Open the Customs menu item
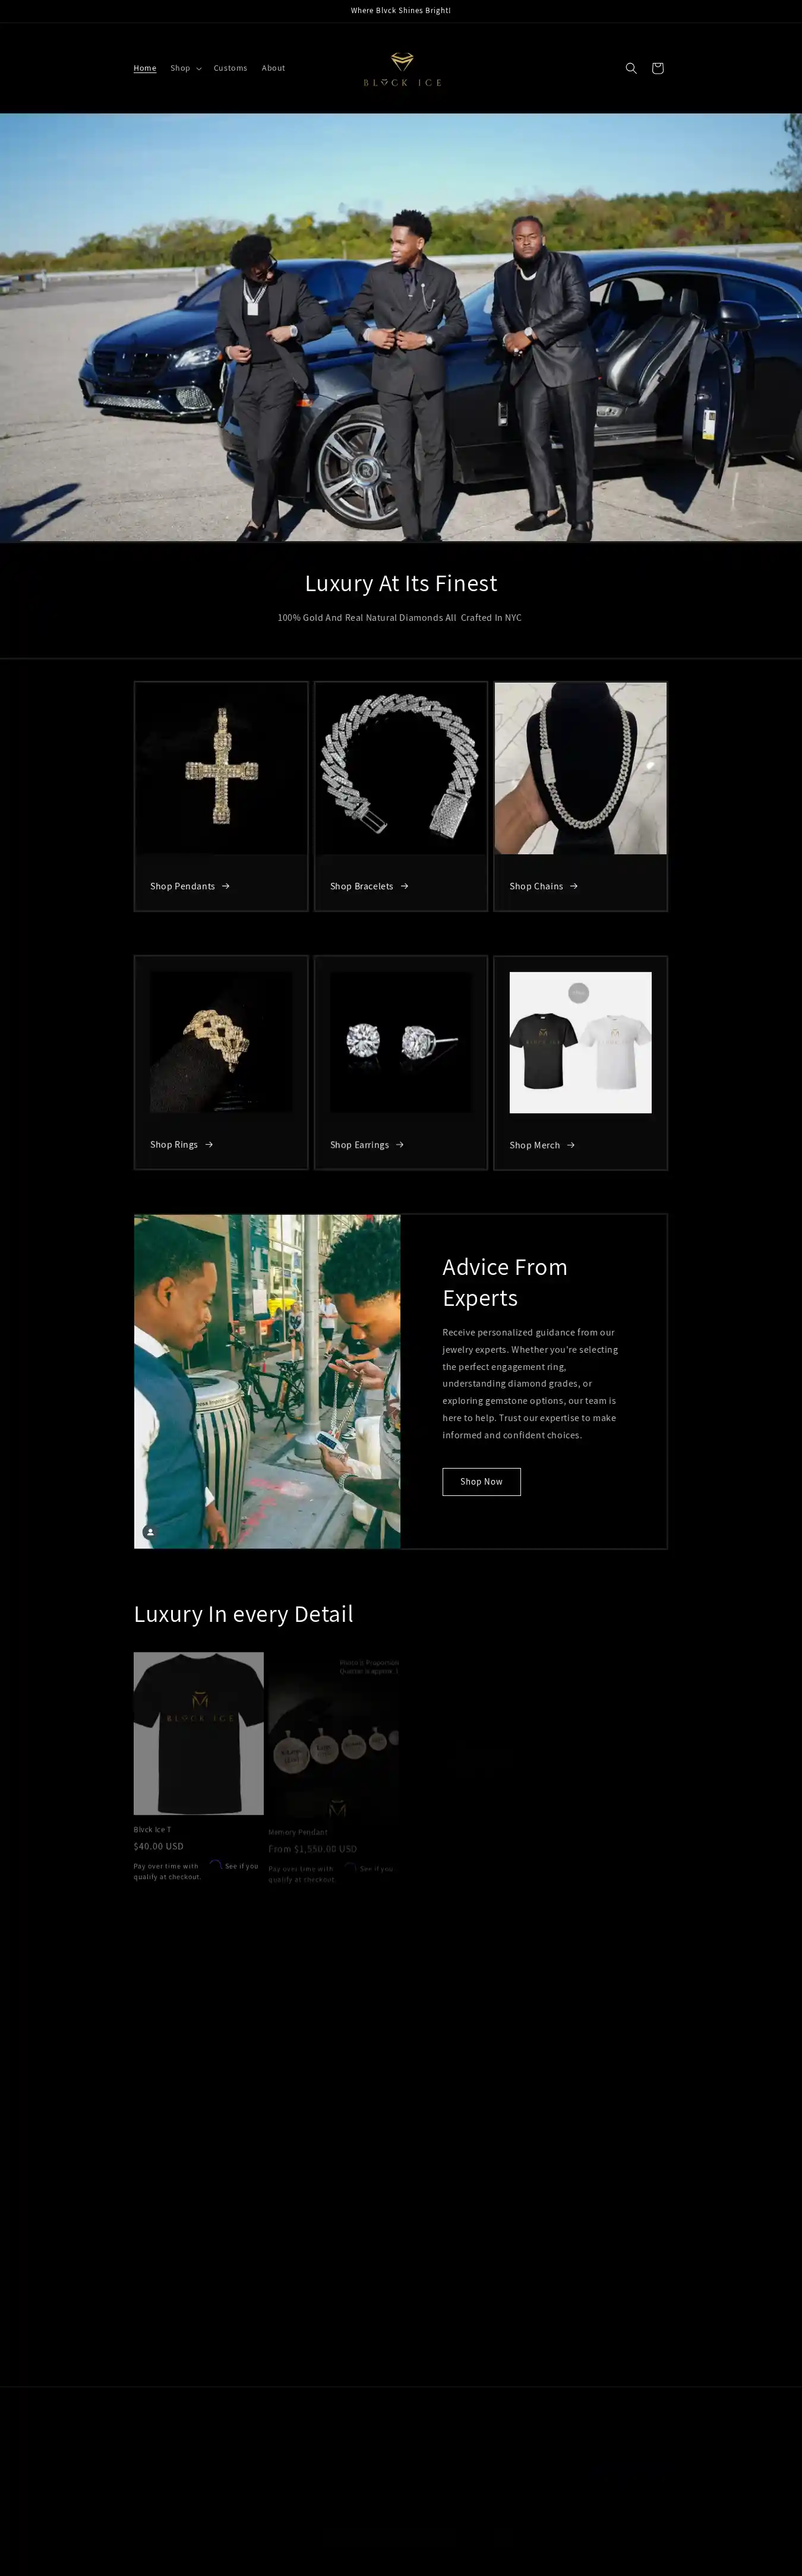802x2576 pixels. [230, 68]
